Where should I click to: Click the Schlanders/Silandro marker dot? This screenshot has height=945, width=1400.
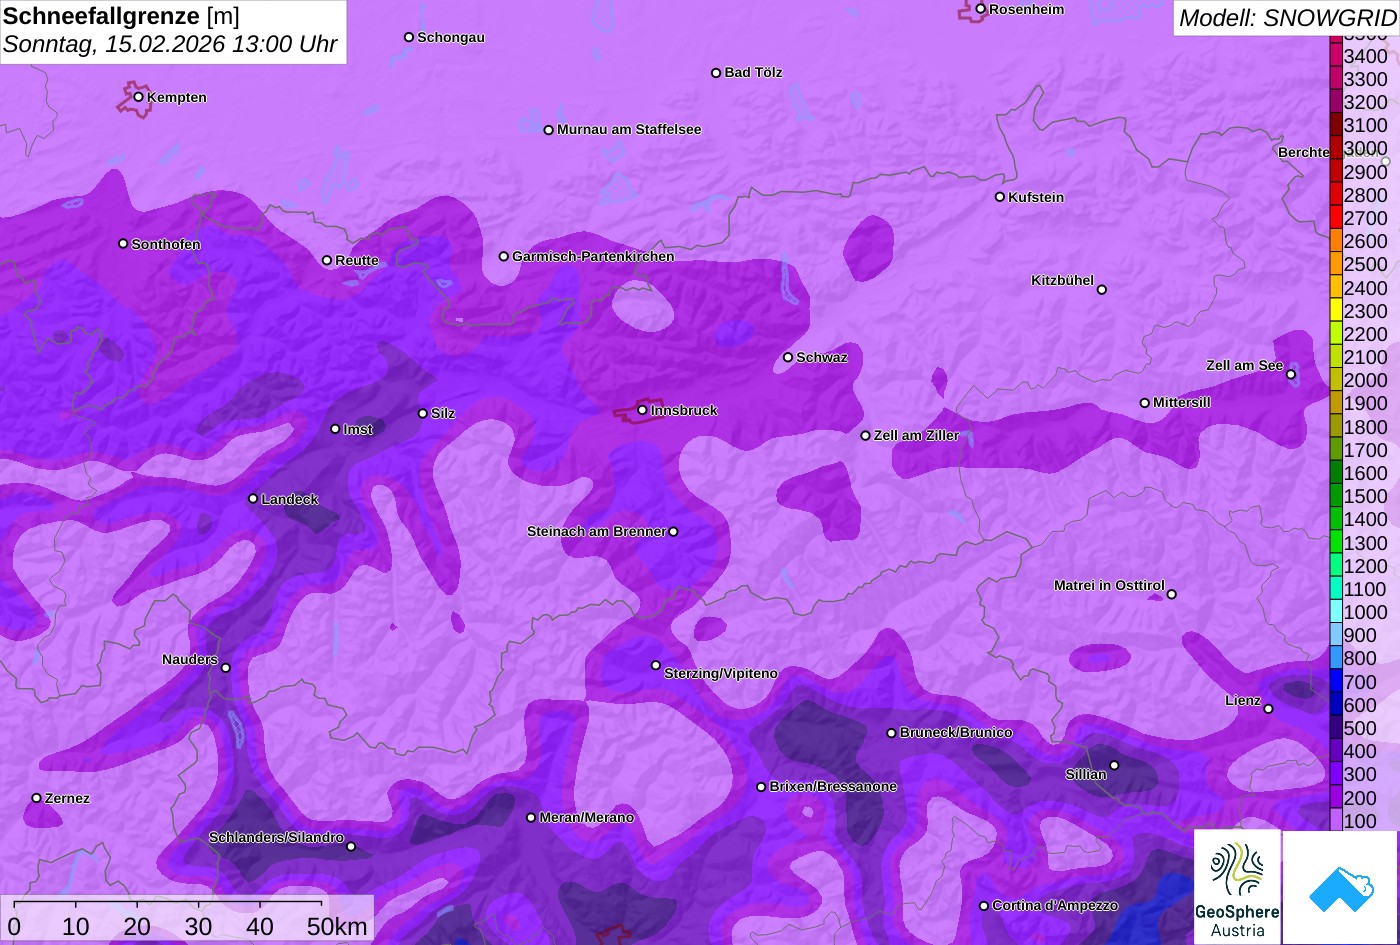point(351,847)
